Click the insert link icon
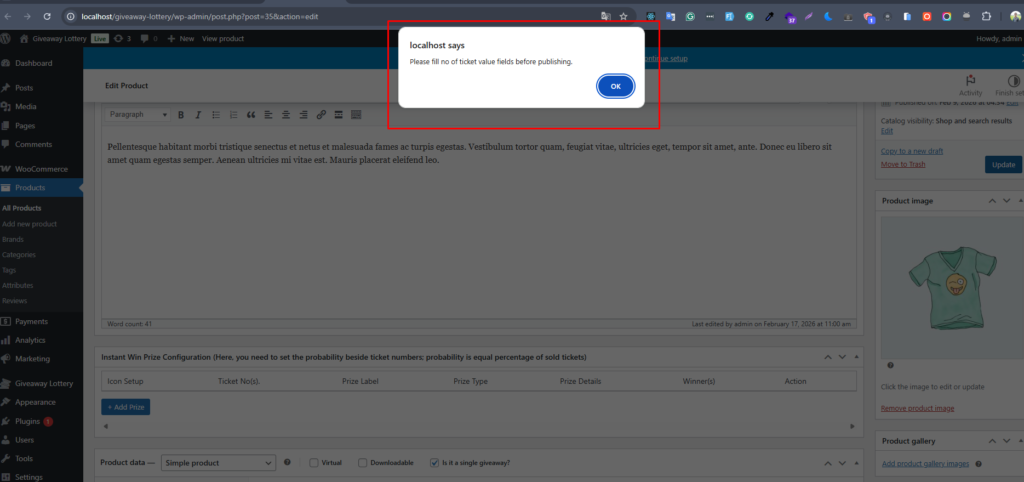The height and width of the screenshot is (482, 1024). click(x=321, y=115)
